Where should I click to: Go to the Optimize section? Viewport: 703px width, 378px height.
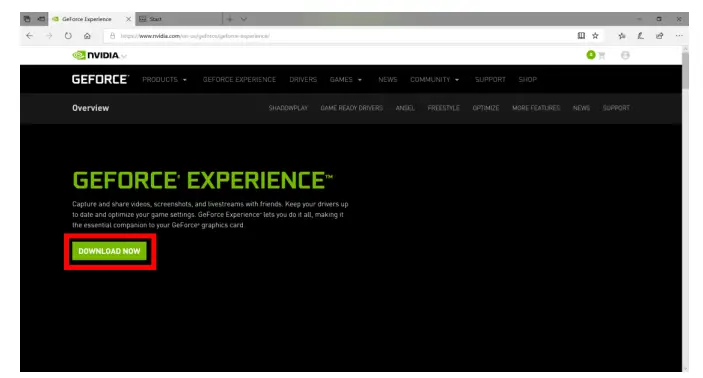point(486,108)
